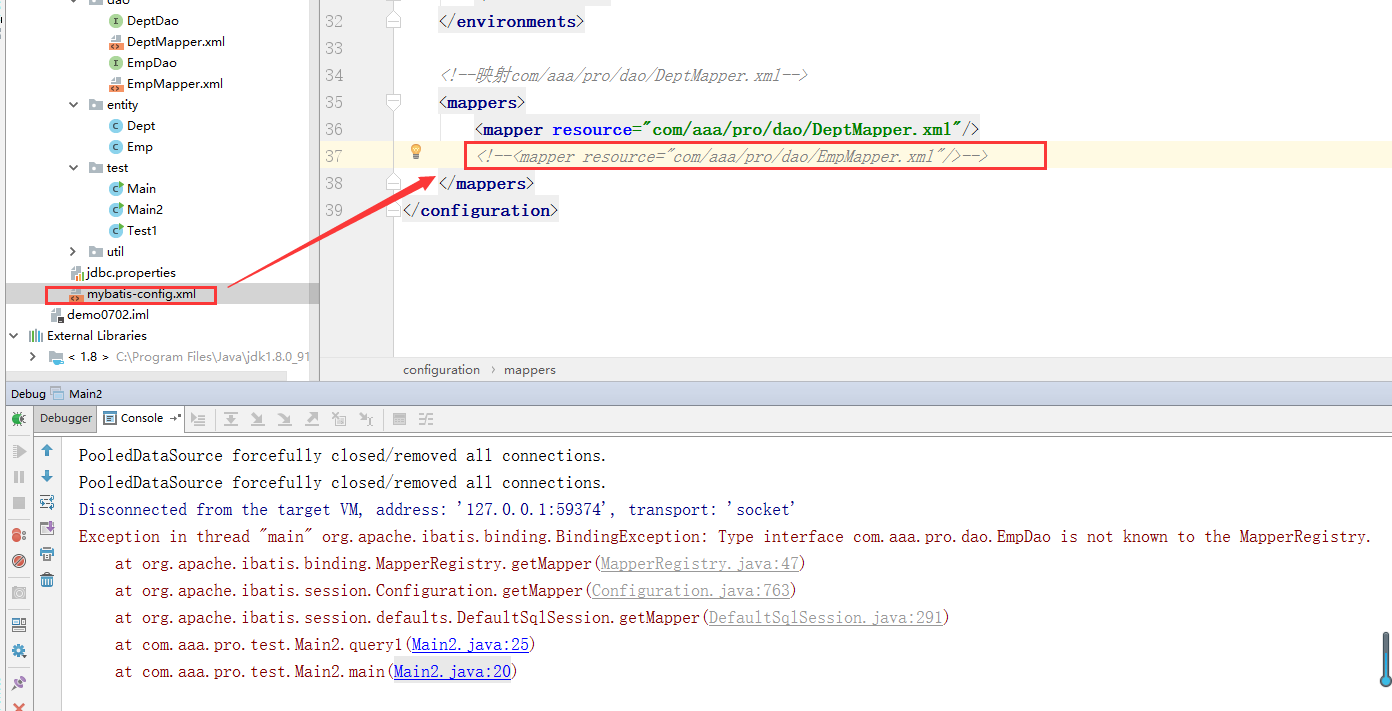Open Configuration.java:763 stack trace link
The image size is (1392, 711).
pos(690,591)
